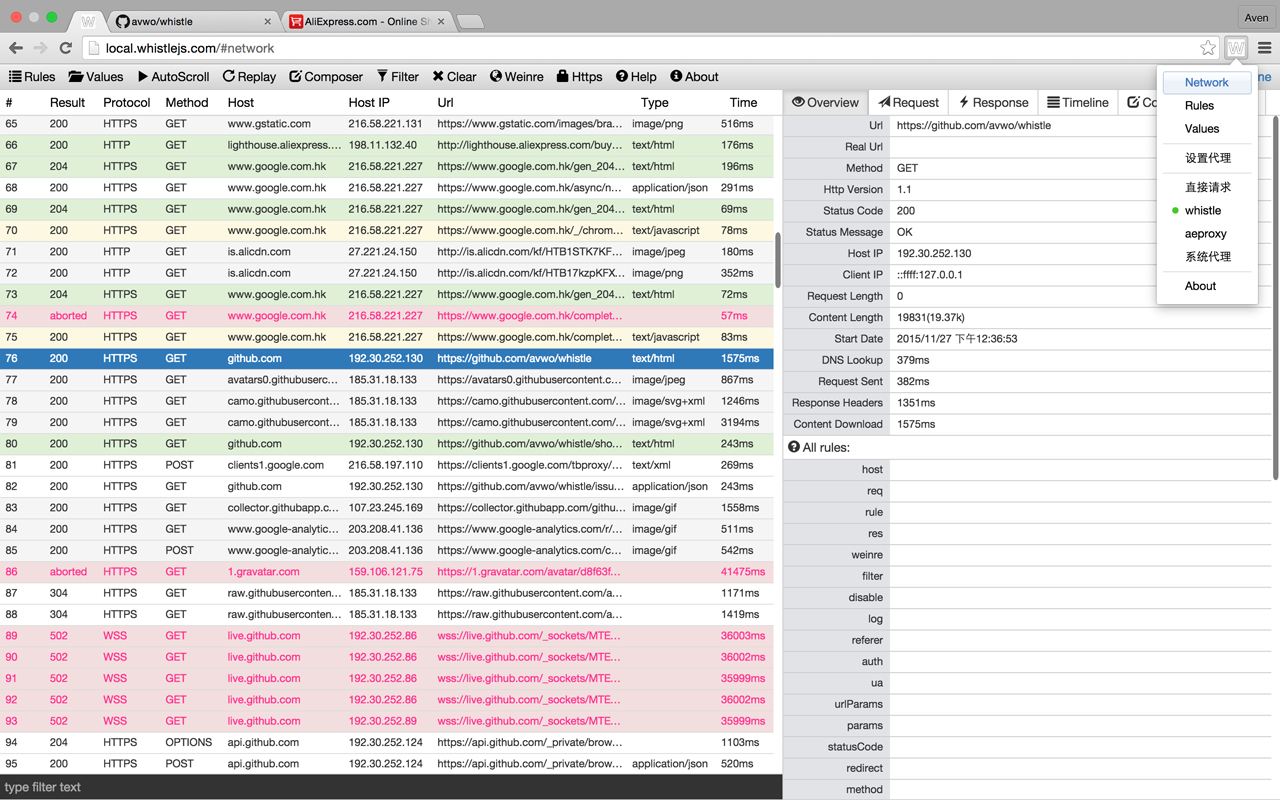The height and width of the screenshot is (800, 1280).
Task: Choose the aeproxy proxy option
Action: point(1207,233)
